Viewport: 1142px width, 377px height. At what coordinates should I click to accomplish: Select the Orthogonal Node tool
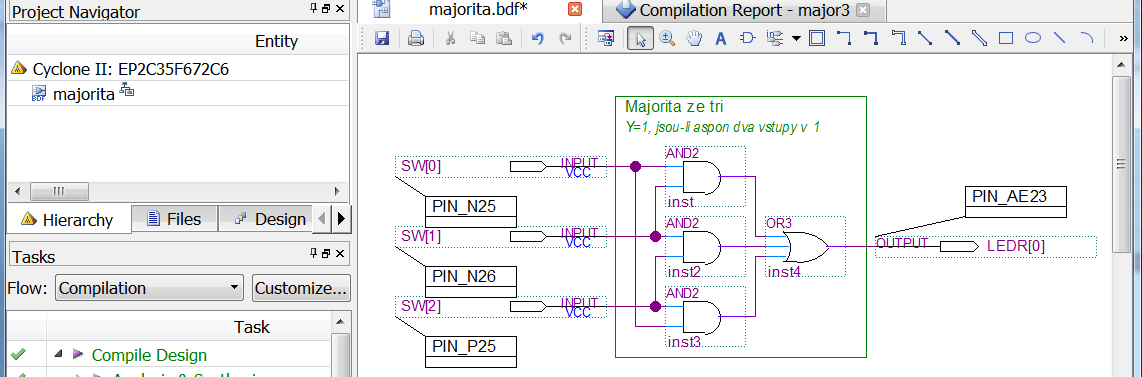click(x=843, y=39)
